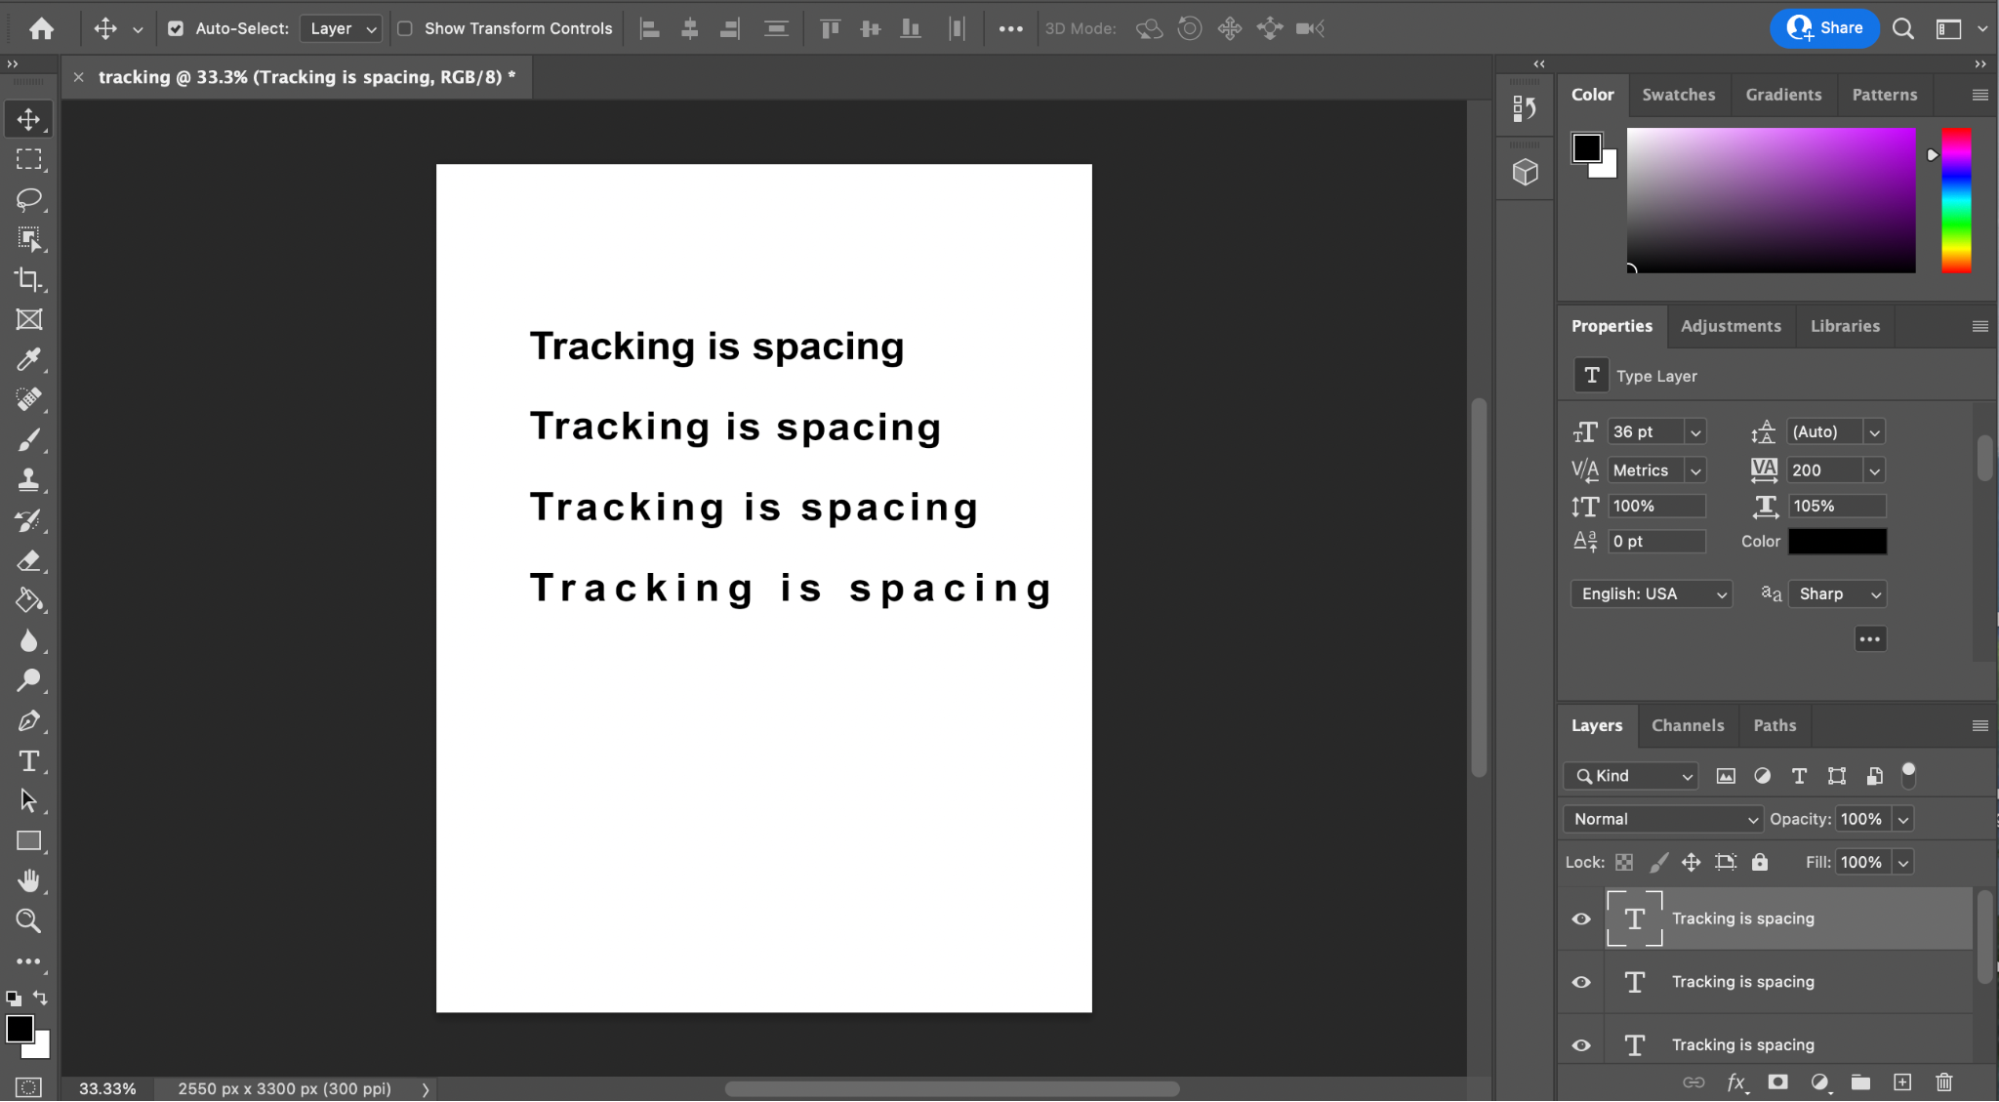1999x1102 pixels.
Task: Select the Hand tool
Action: (28, 881)
